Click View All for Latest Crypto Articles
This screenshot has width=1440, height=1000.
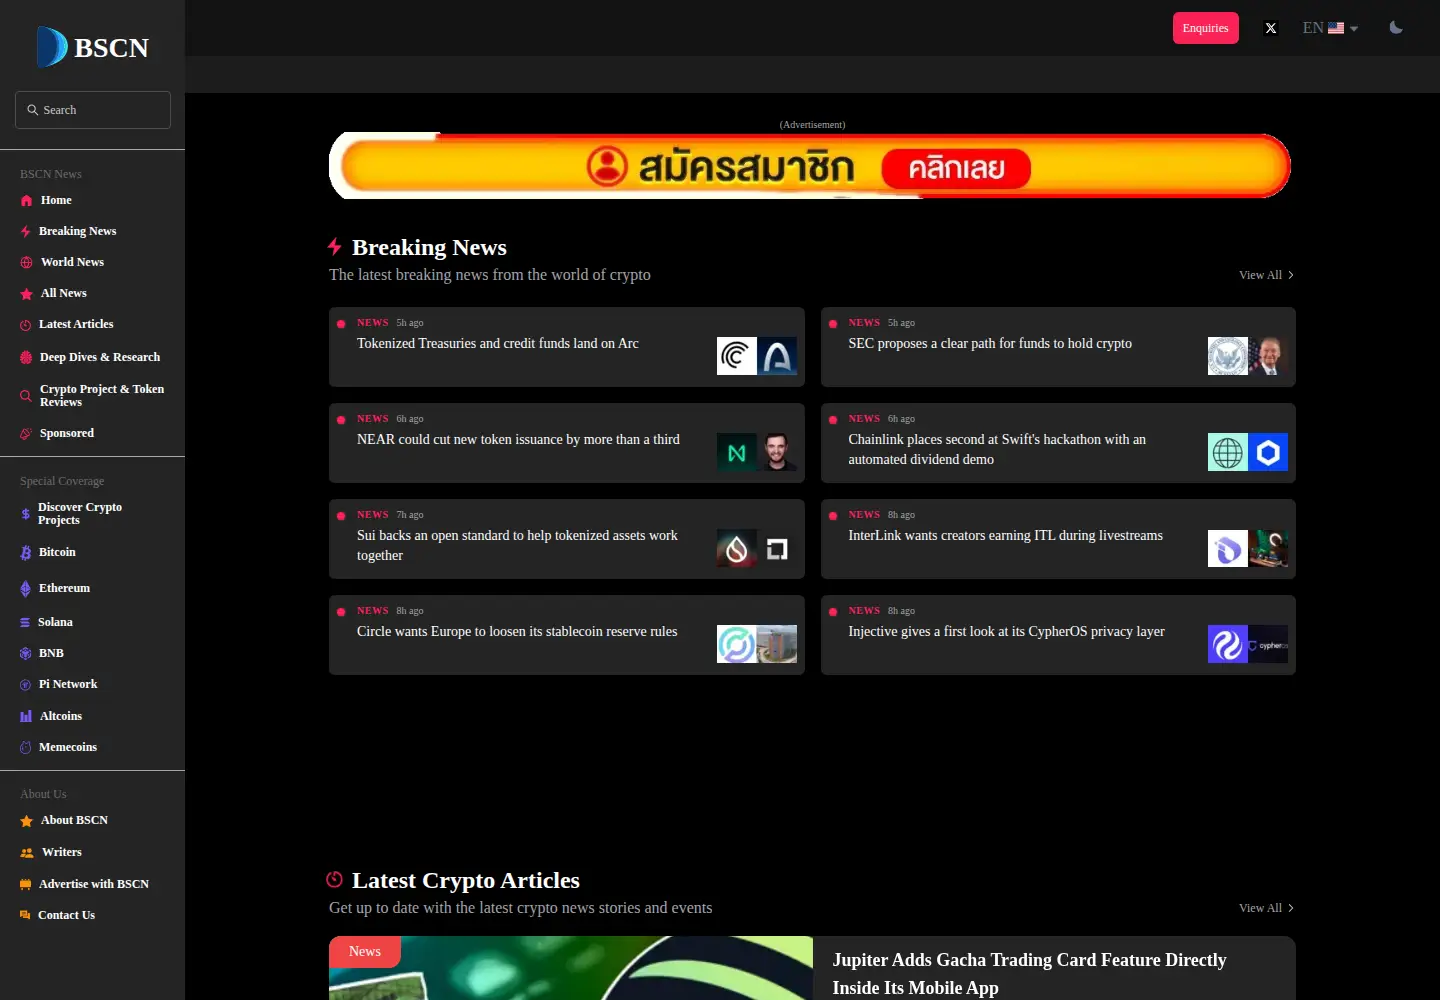pos(1267,908)
